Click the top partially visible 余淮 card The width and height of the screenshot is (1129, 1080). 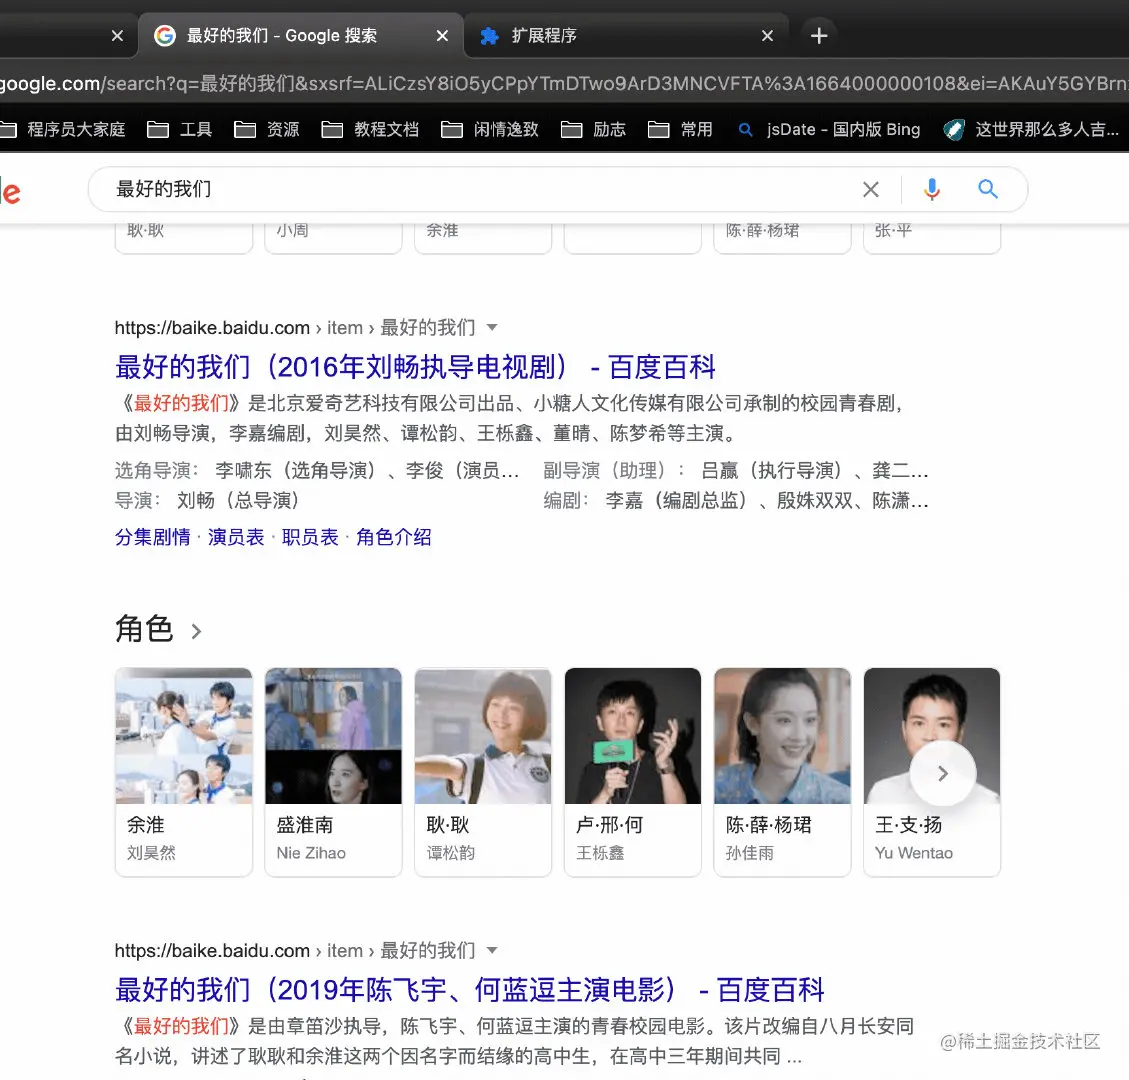(x=483, y=238)
